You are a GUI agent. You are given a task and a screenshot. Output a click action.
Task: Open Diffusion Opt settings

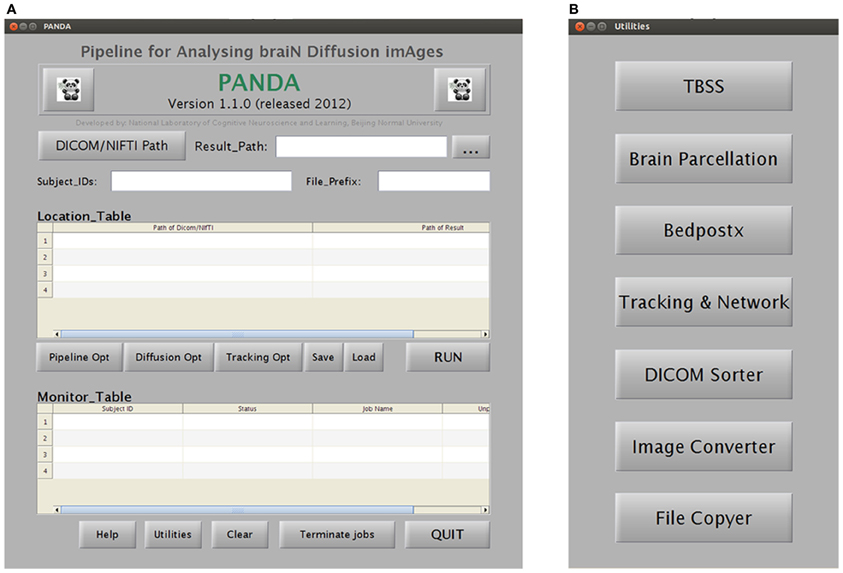coord(168,357)
